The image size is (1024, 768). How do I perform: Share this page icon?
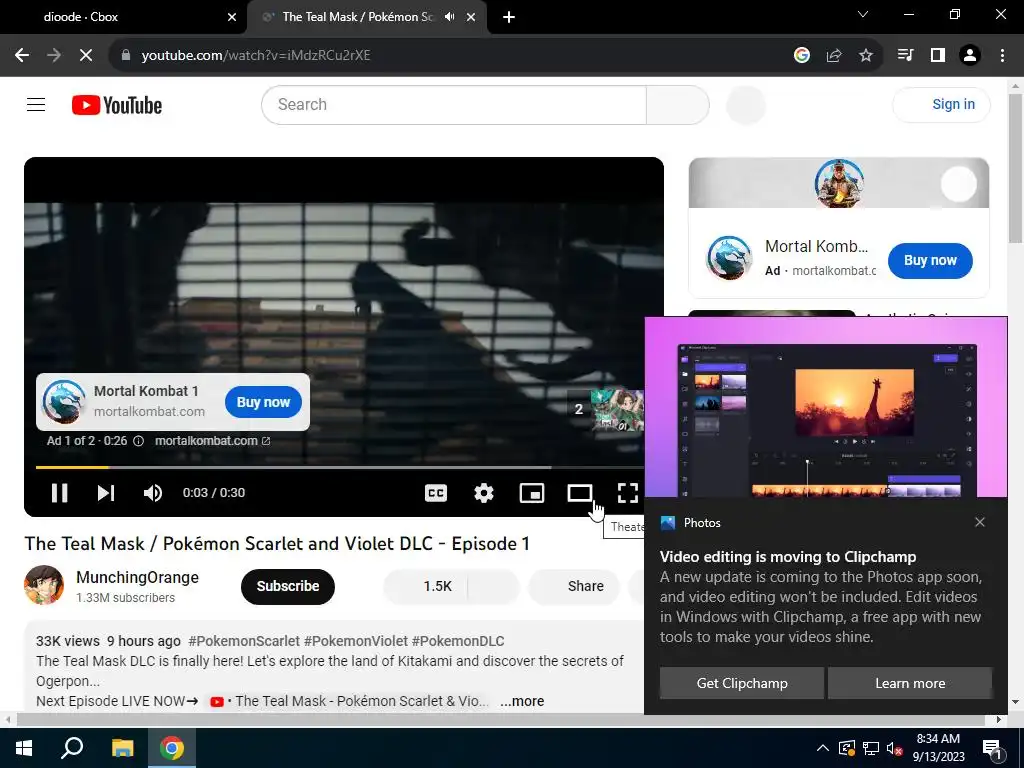[834, 56]
